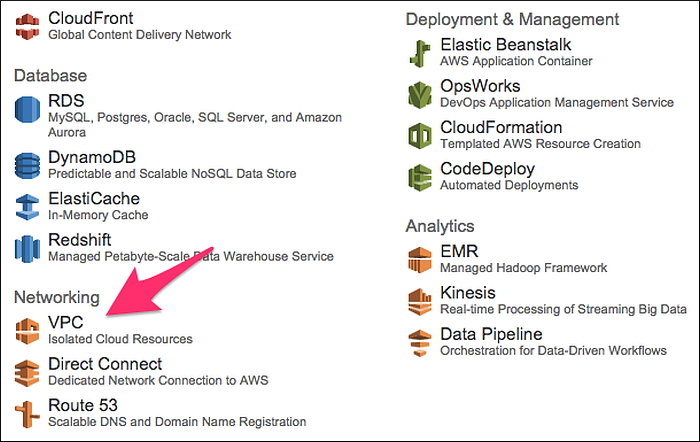The height and width of the screenshot is (442, 700).
Task: Click 'AWS Application Container' description
Action: point(517,61)
